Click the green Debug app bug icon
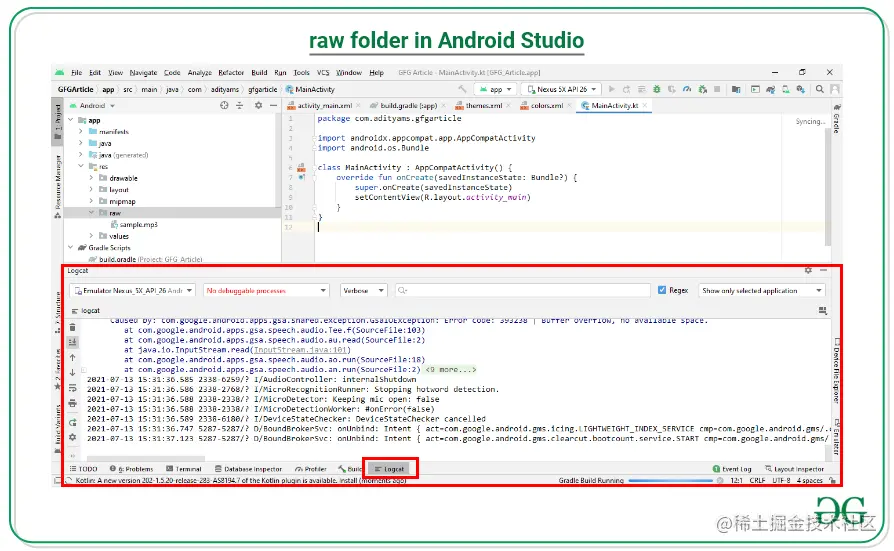The image size is (894, 551). [657, 89]
